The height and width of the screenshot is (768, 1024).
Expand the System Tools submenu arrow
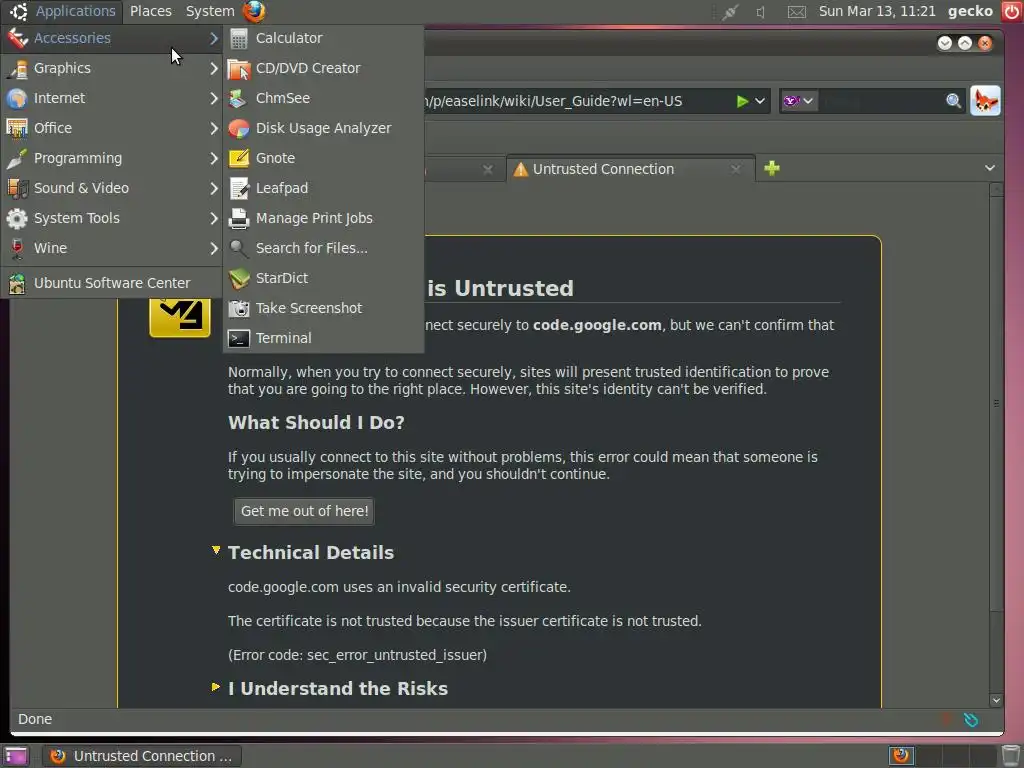(x=214, y=218)
